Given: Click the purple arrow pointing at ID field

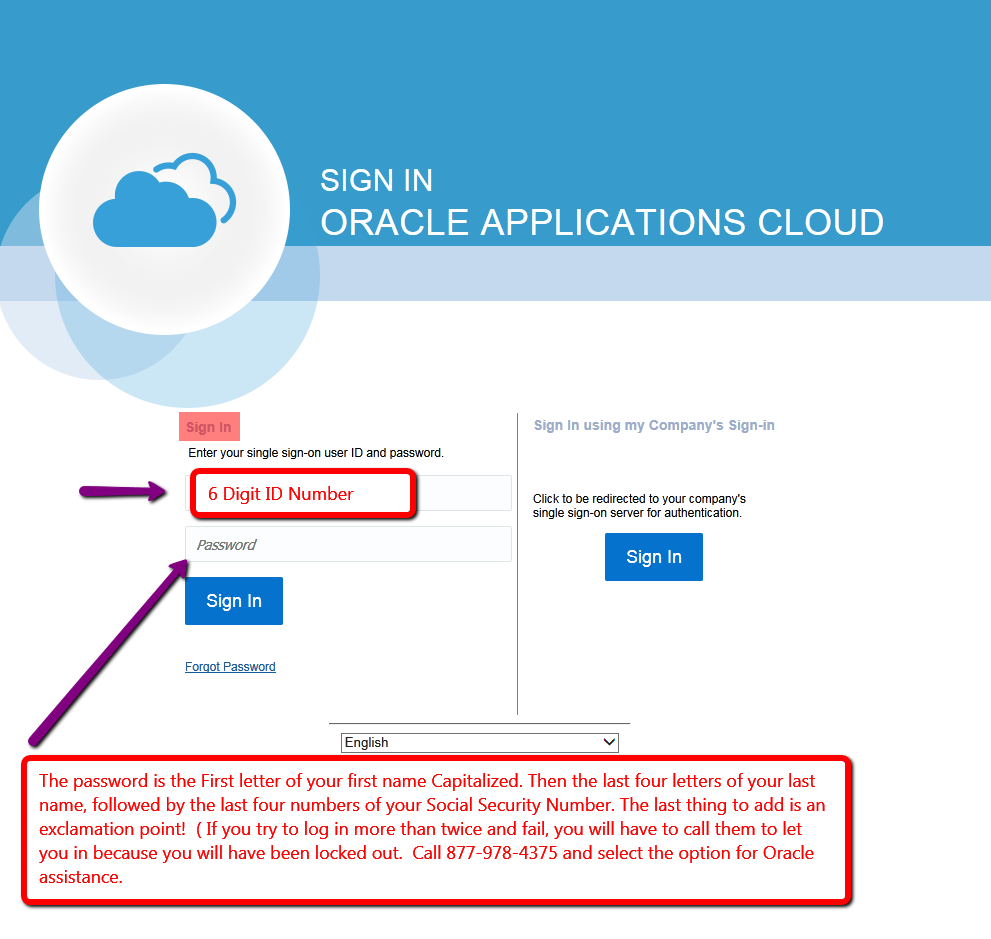Looking at the screenshot, I should coord(121,491).
